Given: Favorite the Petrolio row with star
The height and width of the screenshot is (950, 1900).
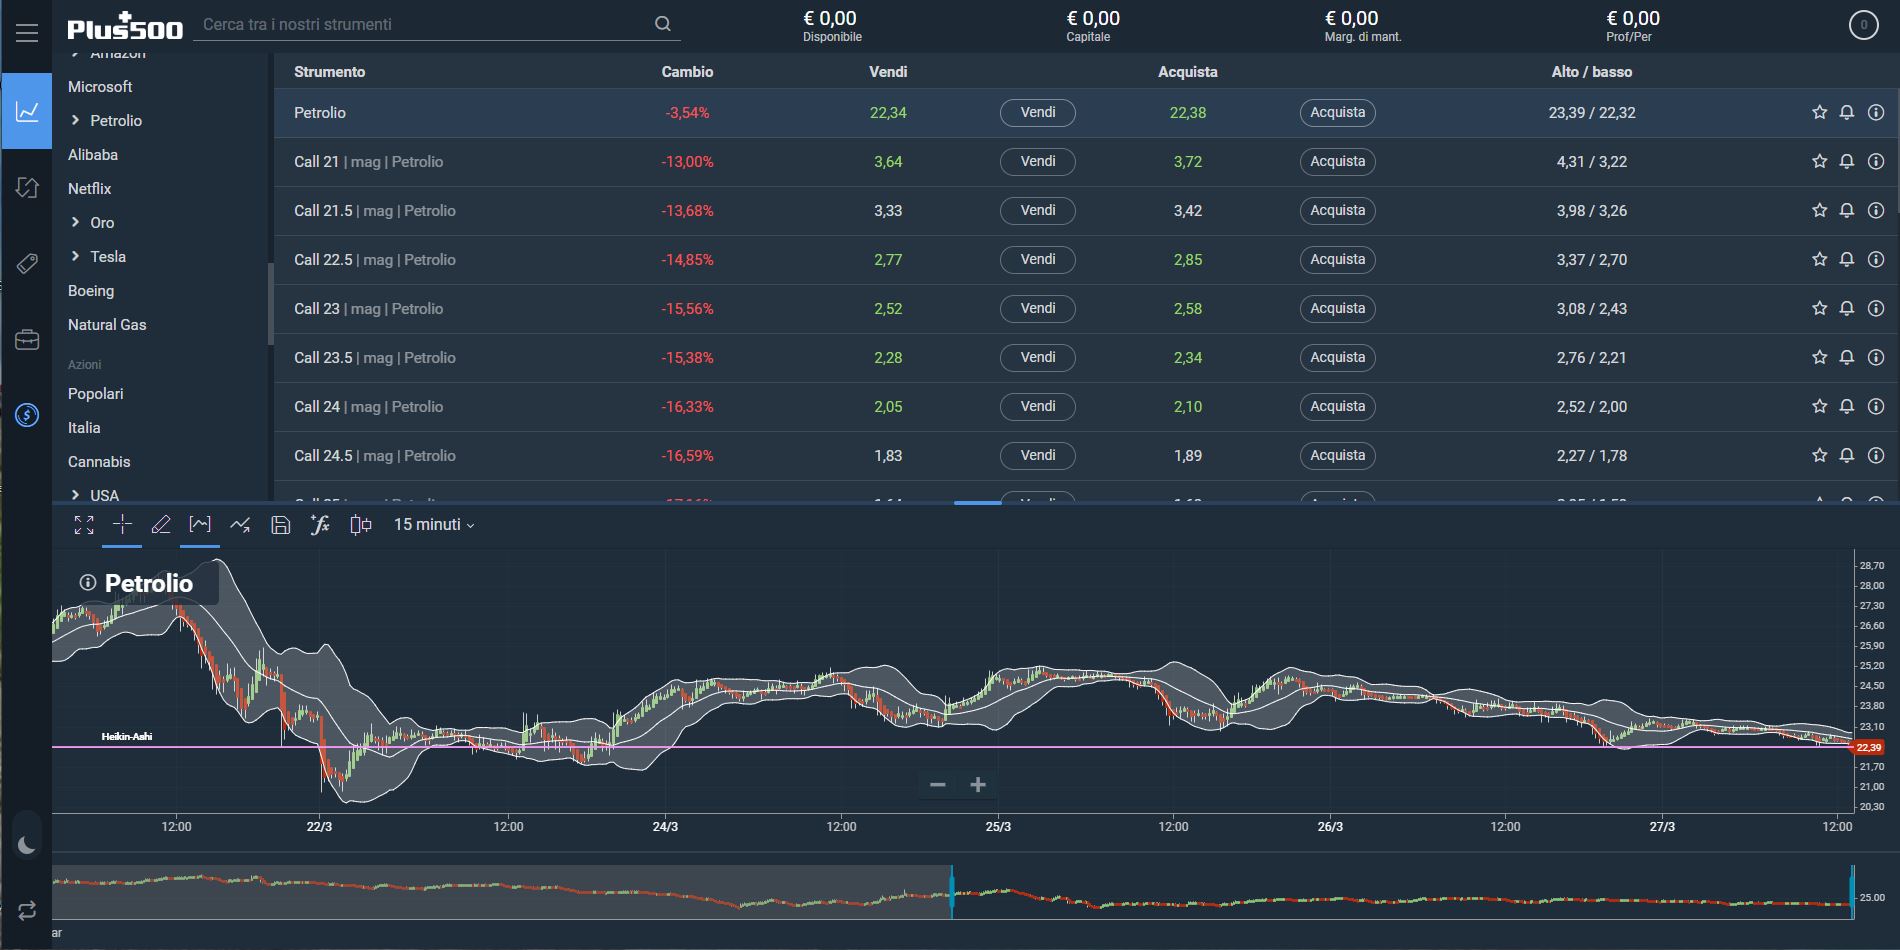Looking at the screenshot, I should pos(1819,112).
